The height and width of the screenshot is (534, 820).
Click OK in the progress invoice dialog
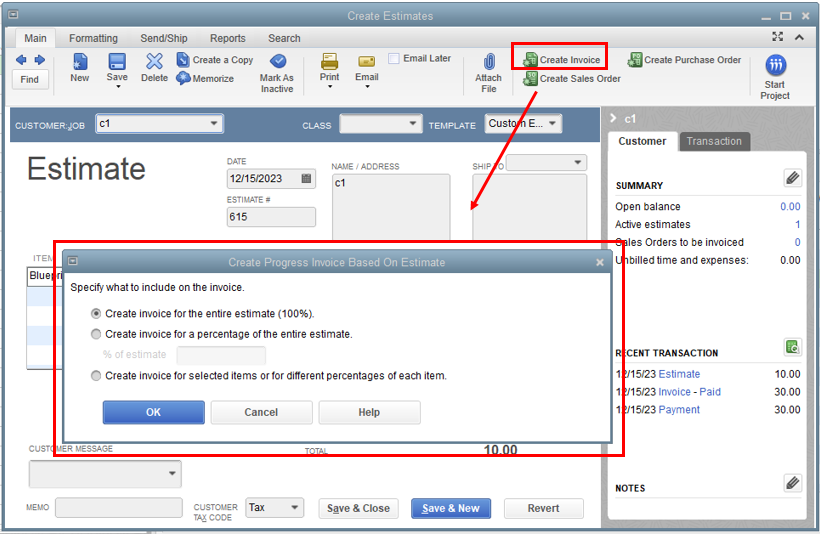[x=153, y=412]
